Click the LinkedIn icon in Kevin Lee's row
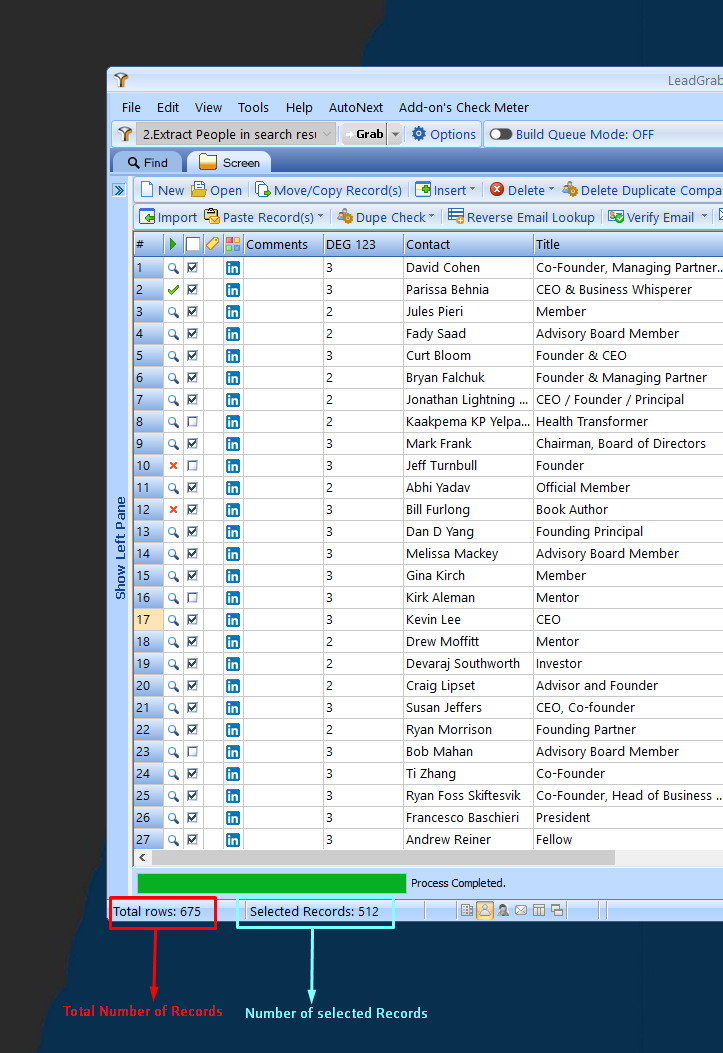The width and height of the screenshot is (723, 1053). click(x=233, y=620)
